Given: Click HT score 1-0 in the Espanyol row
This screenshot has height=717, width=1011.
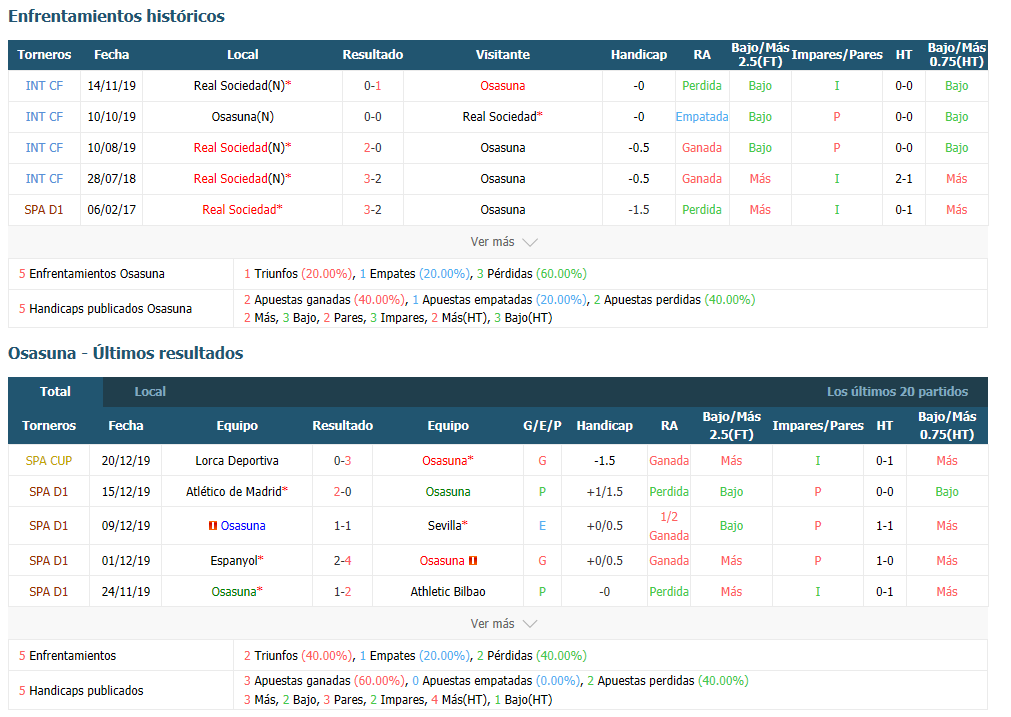Looking at the screenshot, I should pyautogui.click(x=884, y=560).
